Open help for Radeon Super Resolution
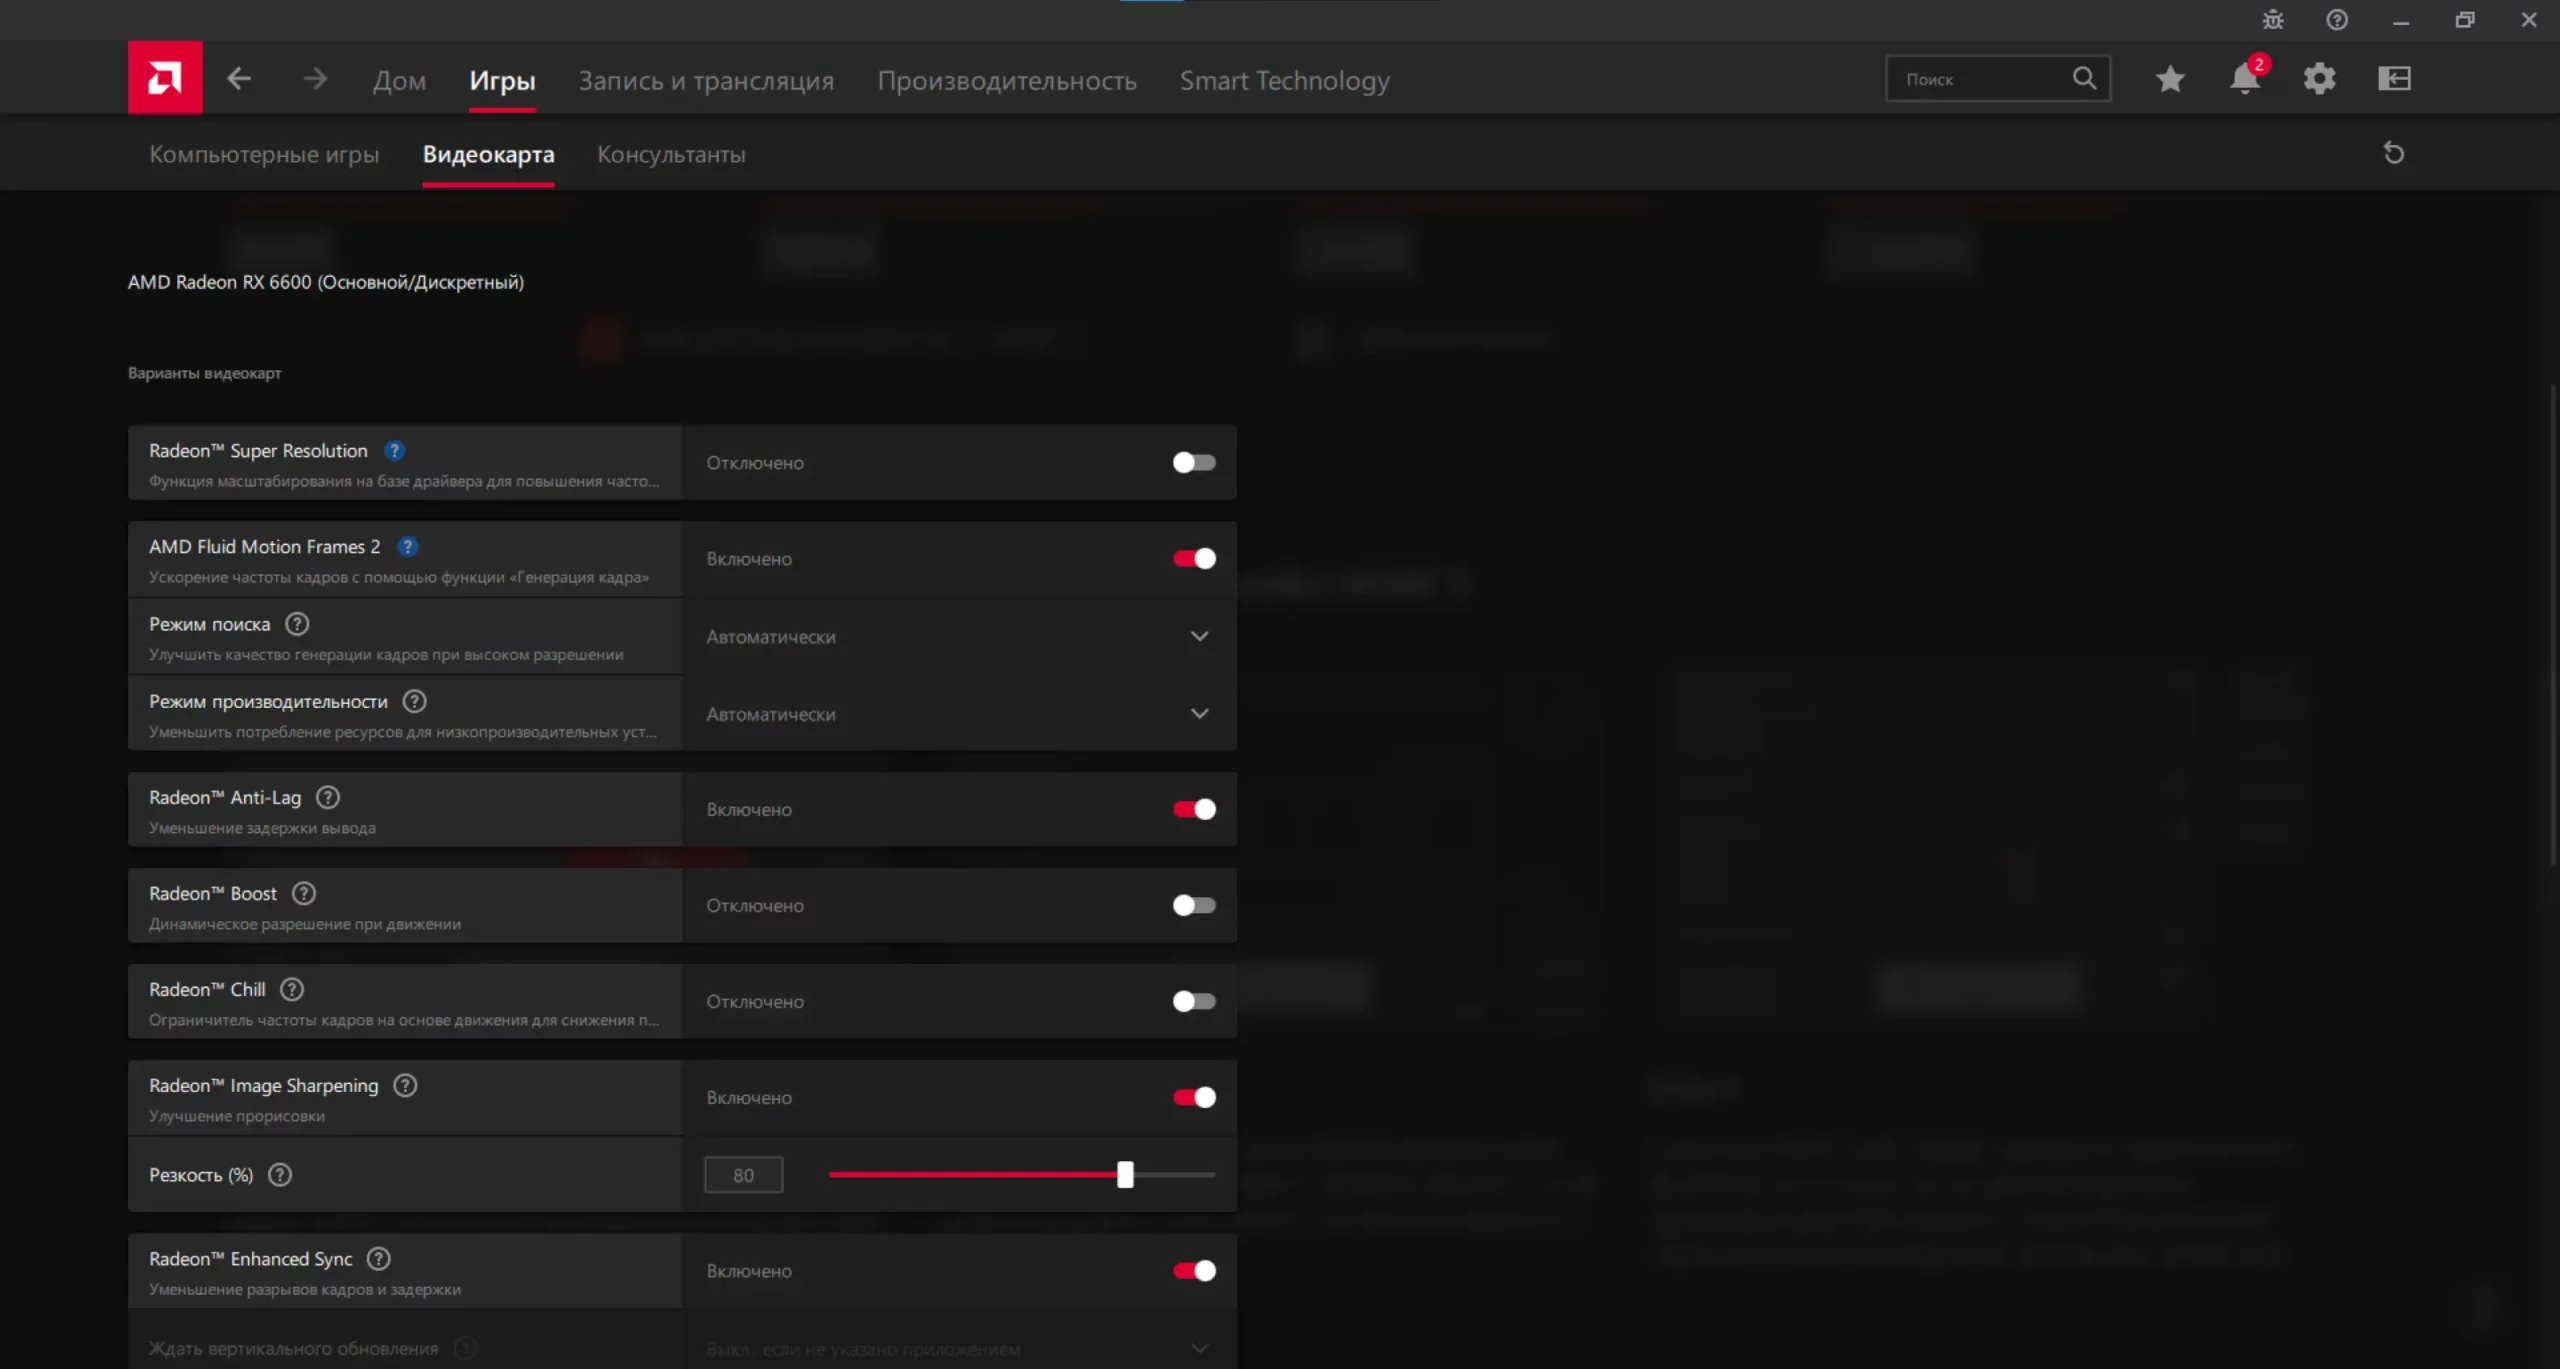Screen dimensions: 2560x1369 point(395,451)
